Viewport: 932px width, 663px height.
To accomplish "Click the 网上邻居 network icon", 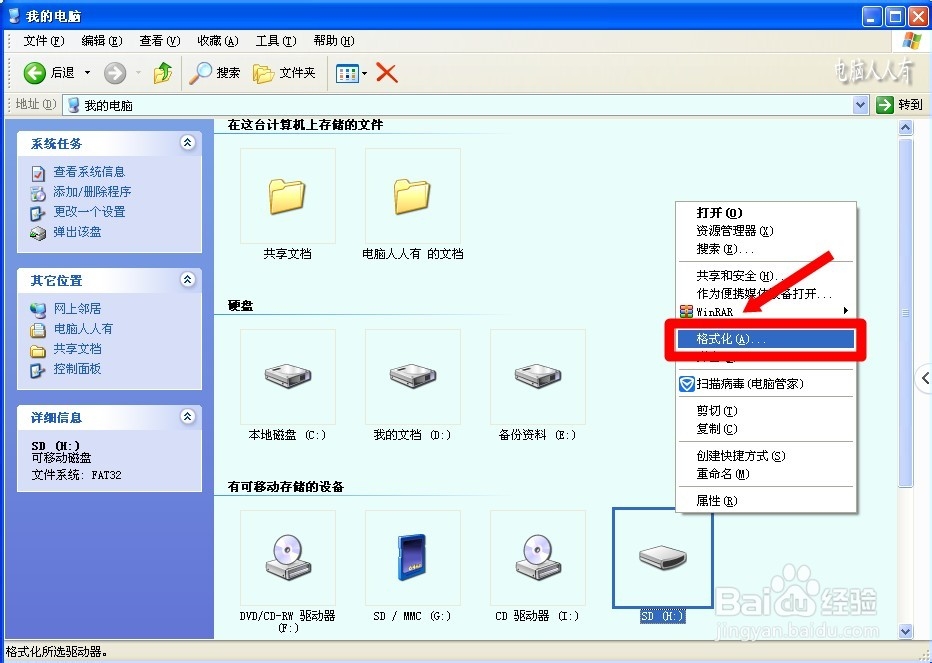I will [x=38, y=310].
